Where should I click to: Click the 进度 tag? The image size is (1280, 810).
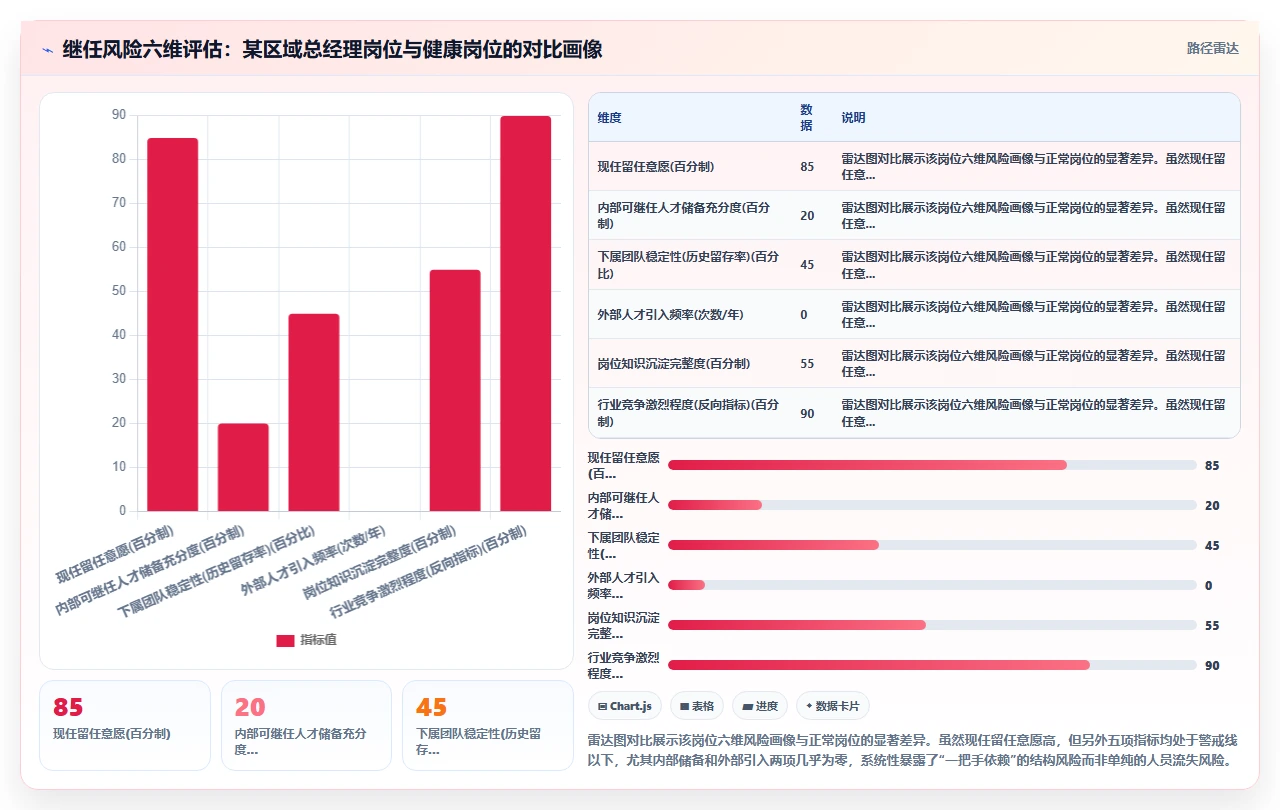pos(760,706)
